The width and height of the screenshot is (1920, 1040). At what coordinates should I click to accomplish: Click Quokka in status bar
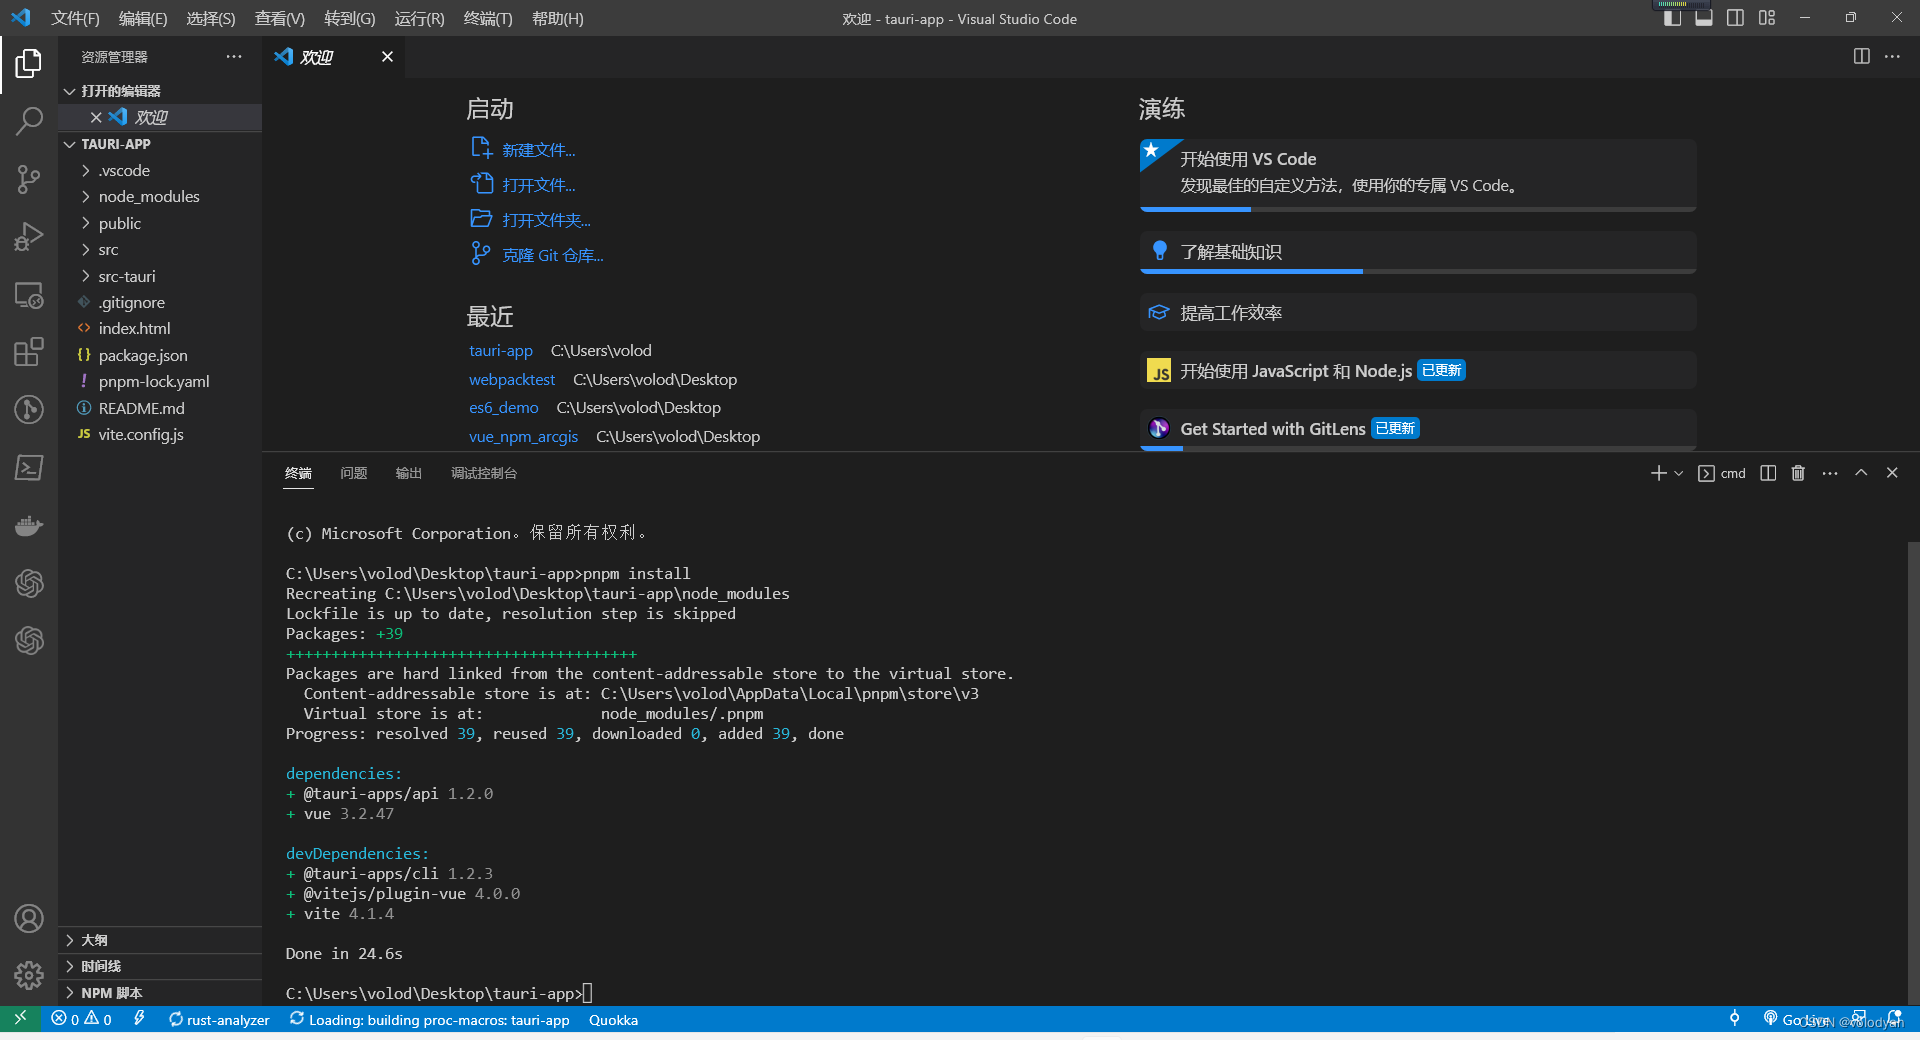pos(613,1020)
